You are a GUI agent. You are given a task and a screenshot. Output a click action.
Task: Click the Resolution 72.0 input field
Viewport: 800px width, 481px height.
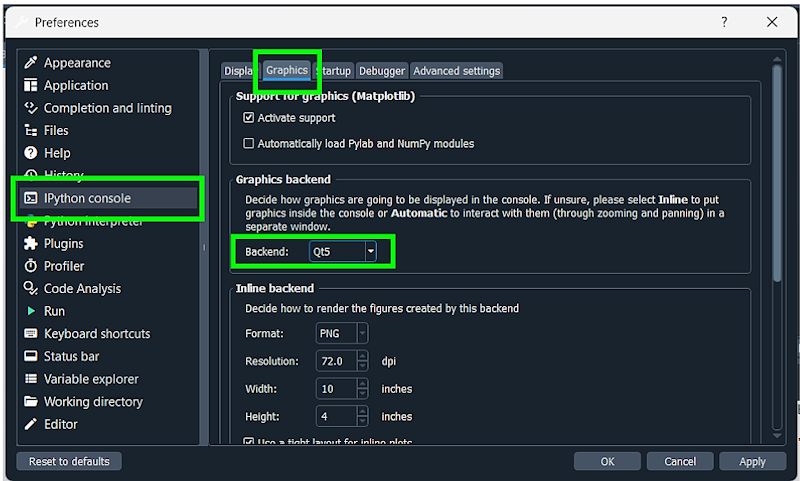pyautogui.click(x=337, y=361)
